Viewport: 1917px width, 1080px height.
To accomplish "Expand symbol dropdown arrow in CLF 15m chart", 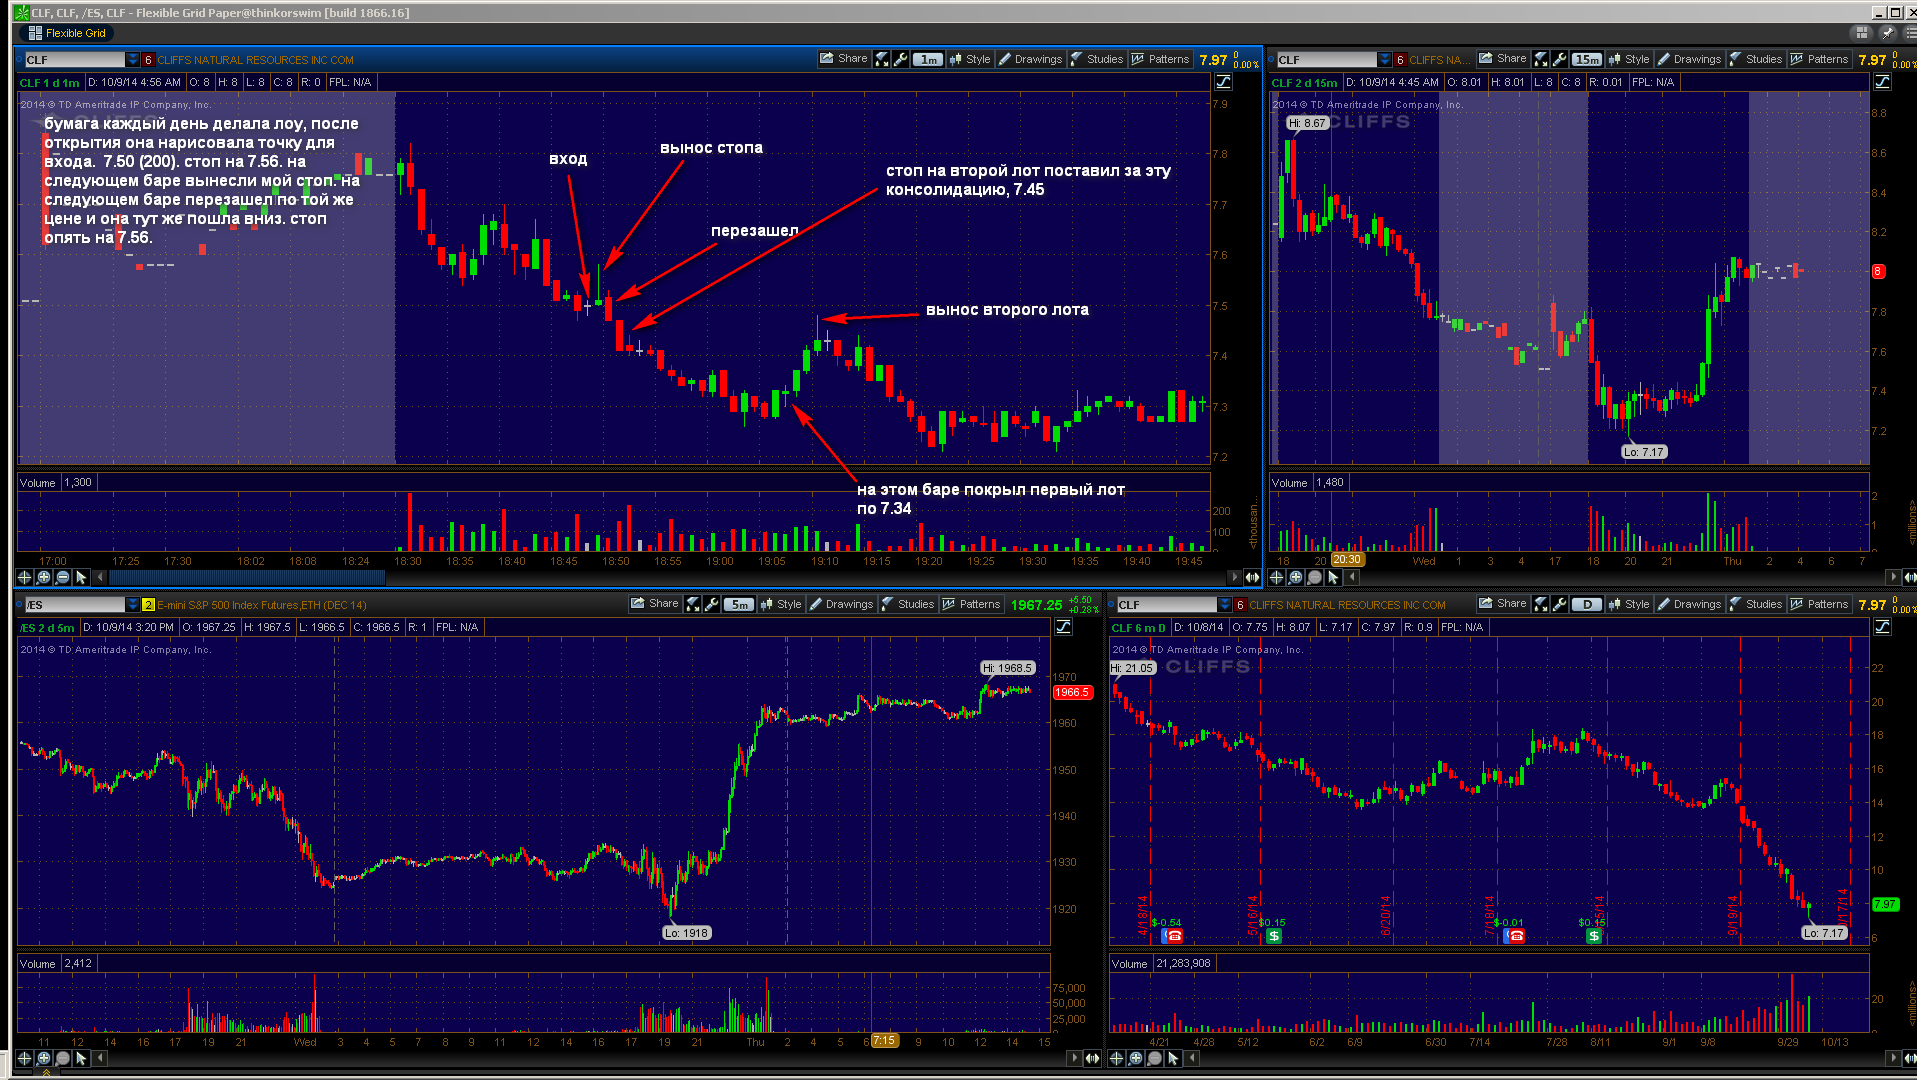I will point(1384,60).
